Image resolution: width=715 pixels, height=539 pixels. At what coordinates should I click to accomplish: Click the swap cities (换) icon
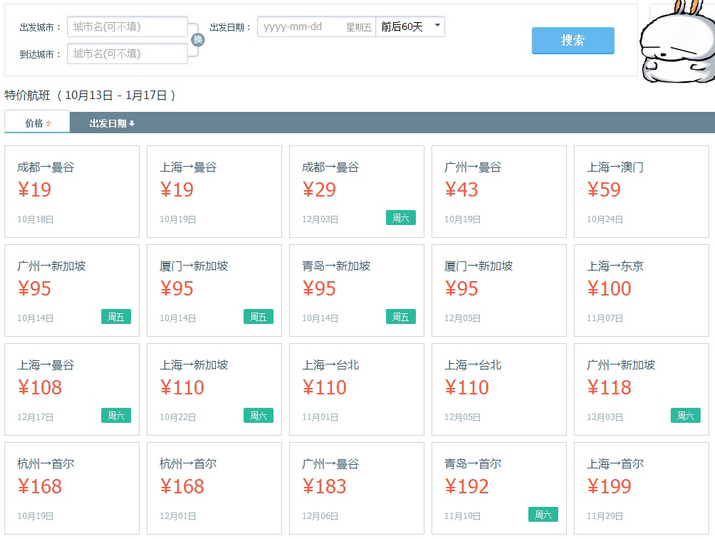point(198,40)
